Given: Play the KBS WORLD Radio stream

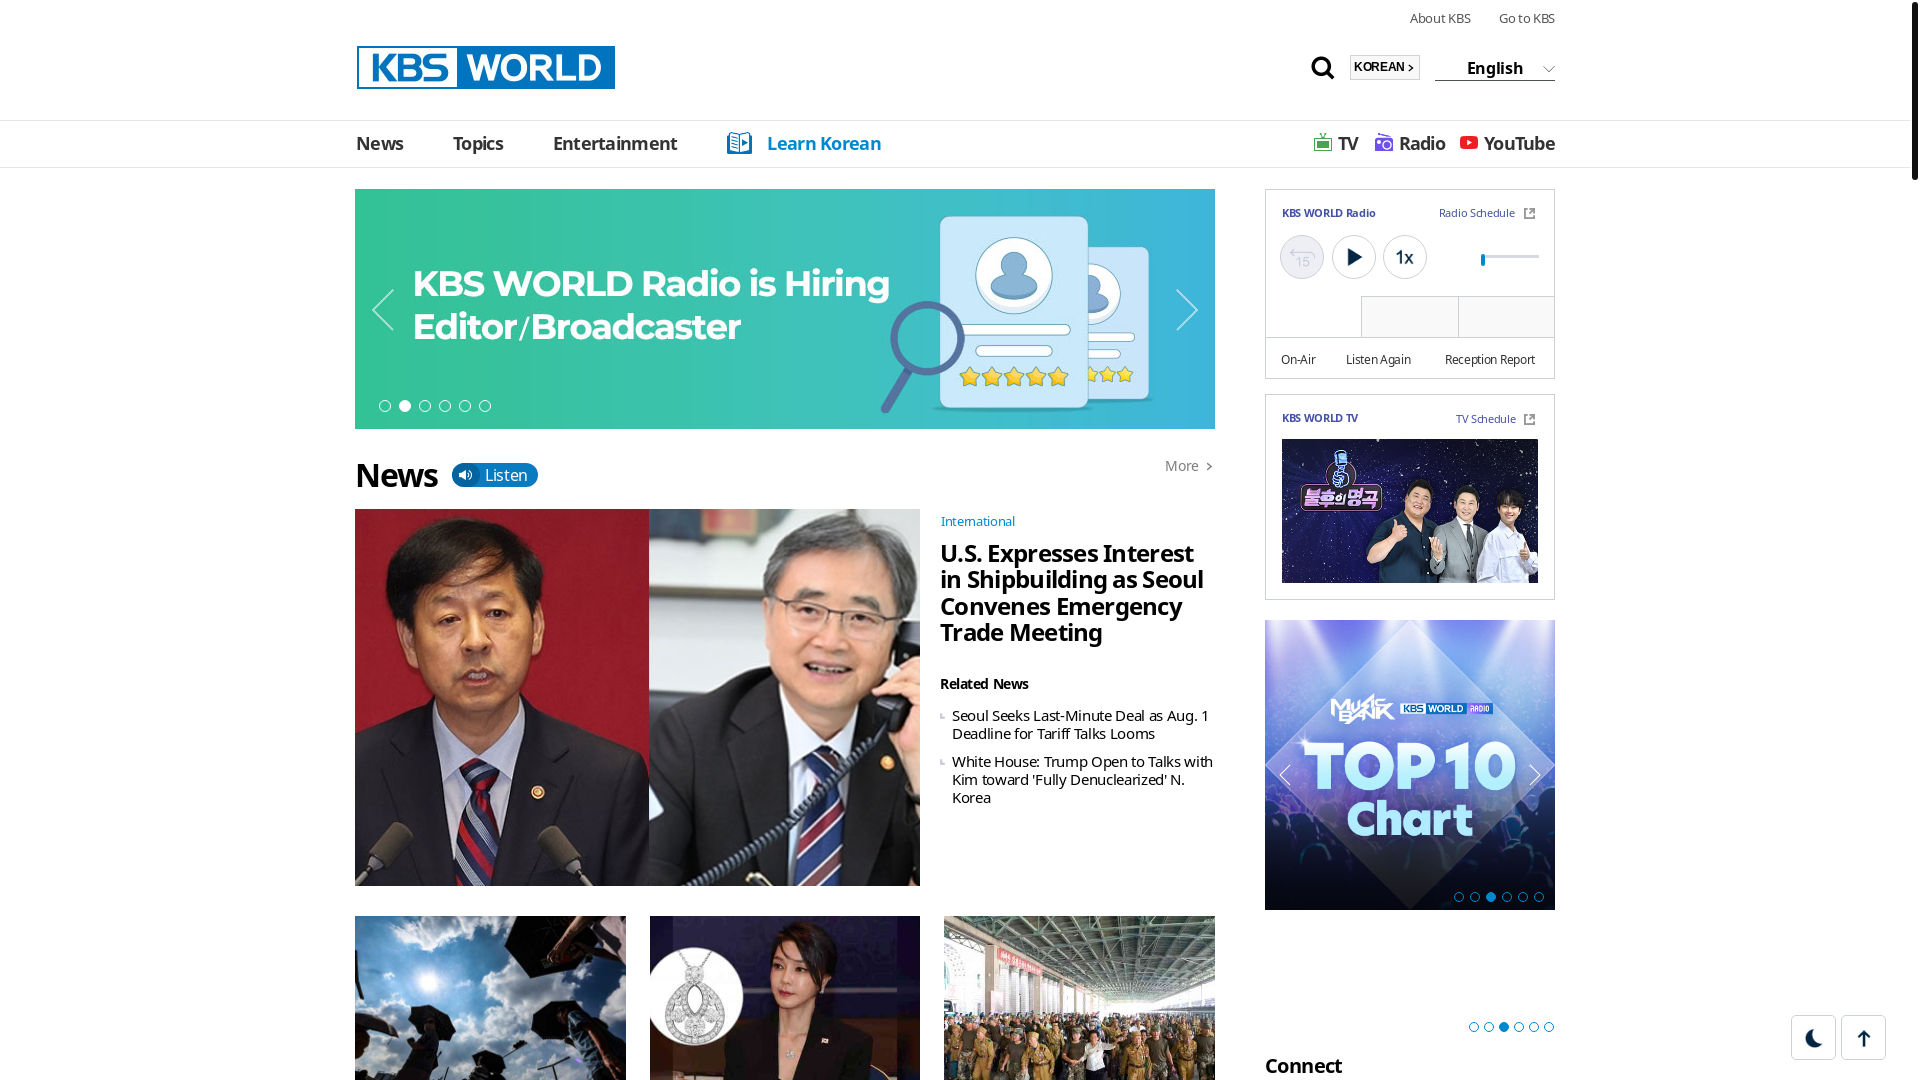Looking at the screenshot, I should tap(1354, 257).
